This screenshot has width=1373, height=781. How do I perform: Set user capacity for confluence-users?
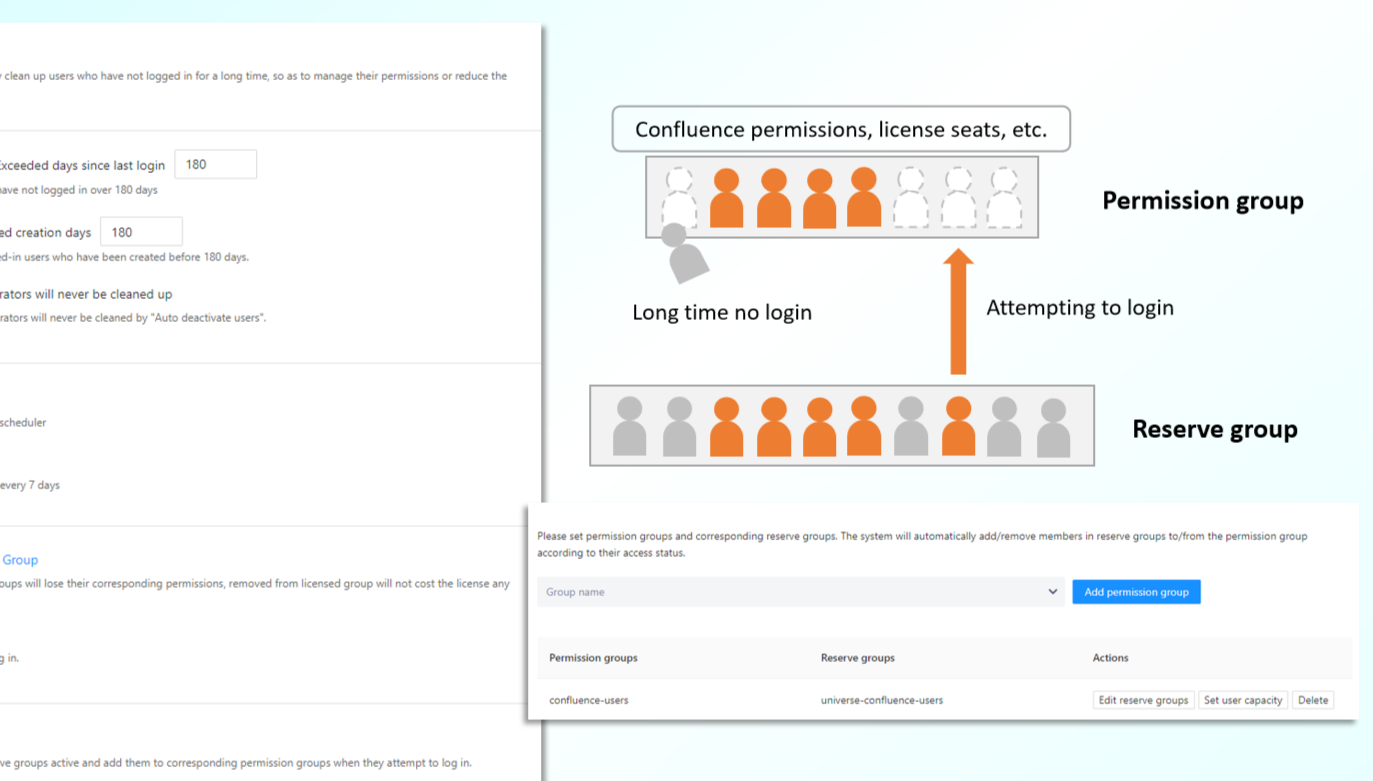(x=1243, y=700)
